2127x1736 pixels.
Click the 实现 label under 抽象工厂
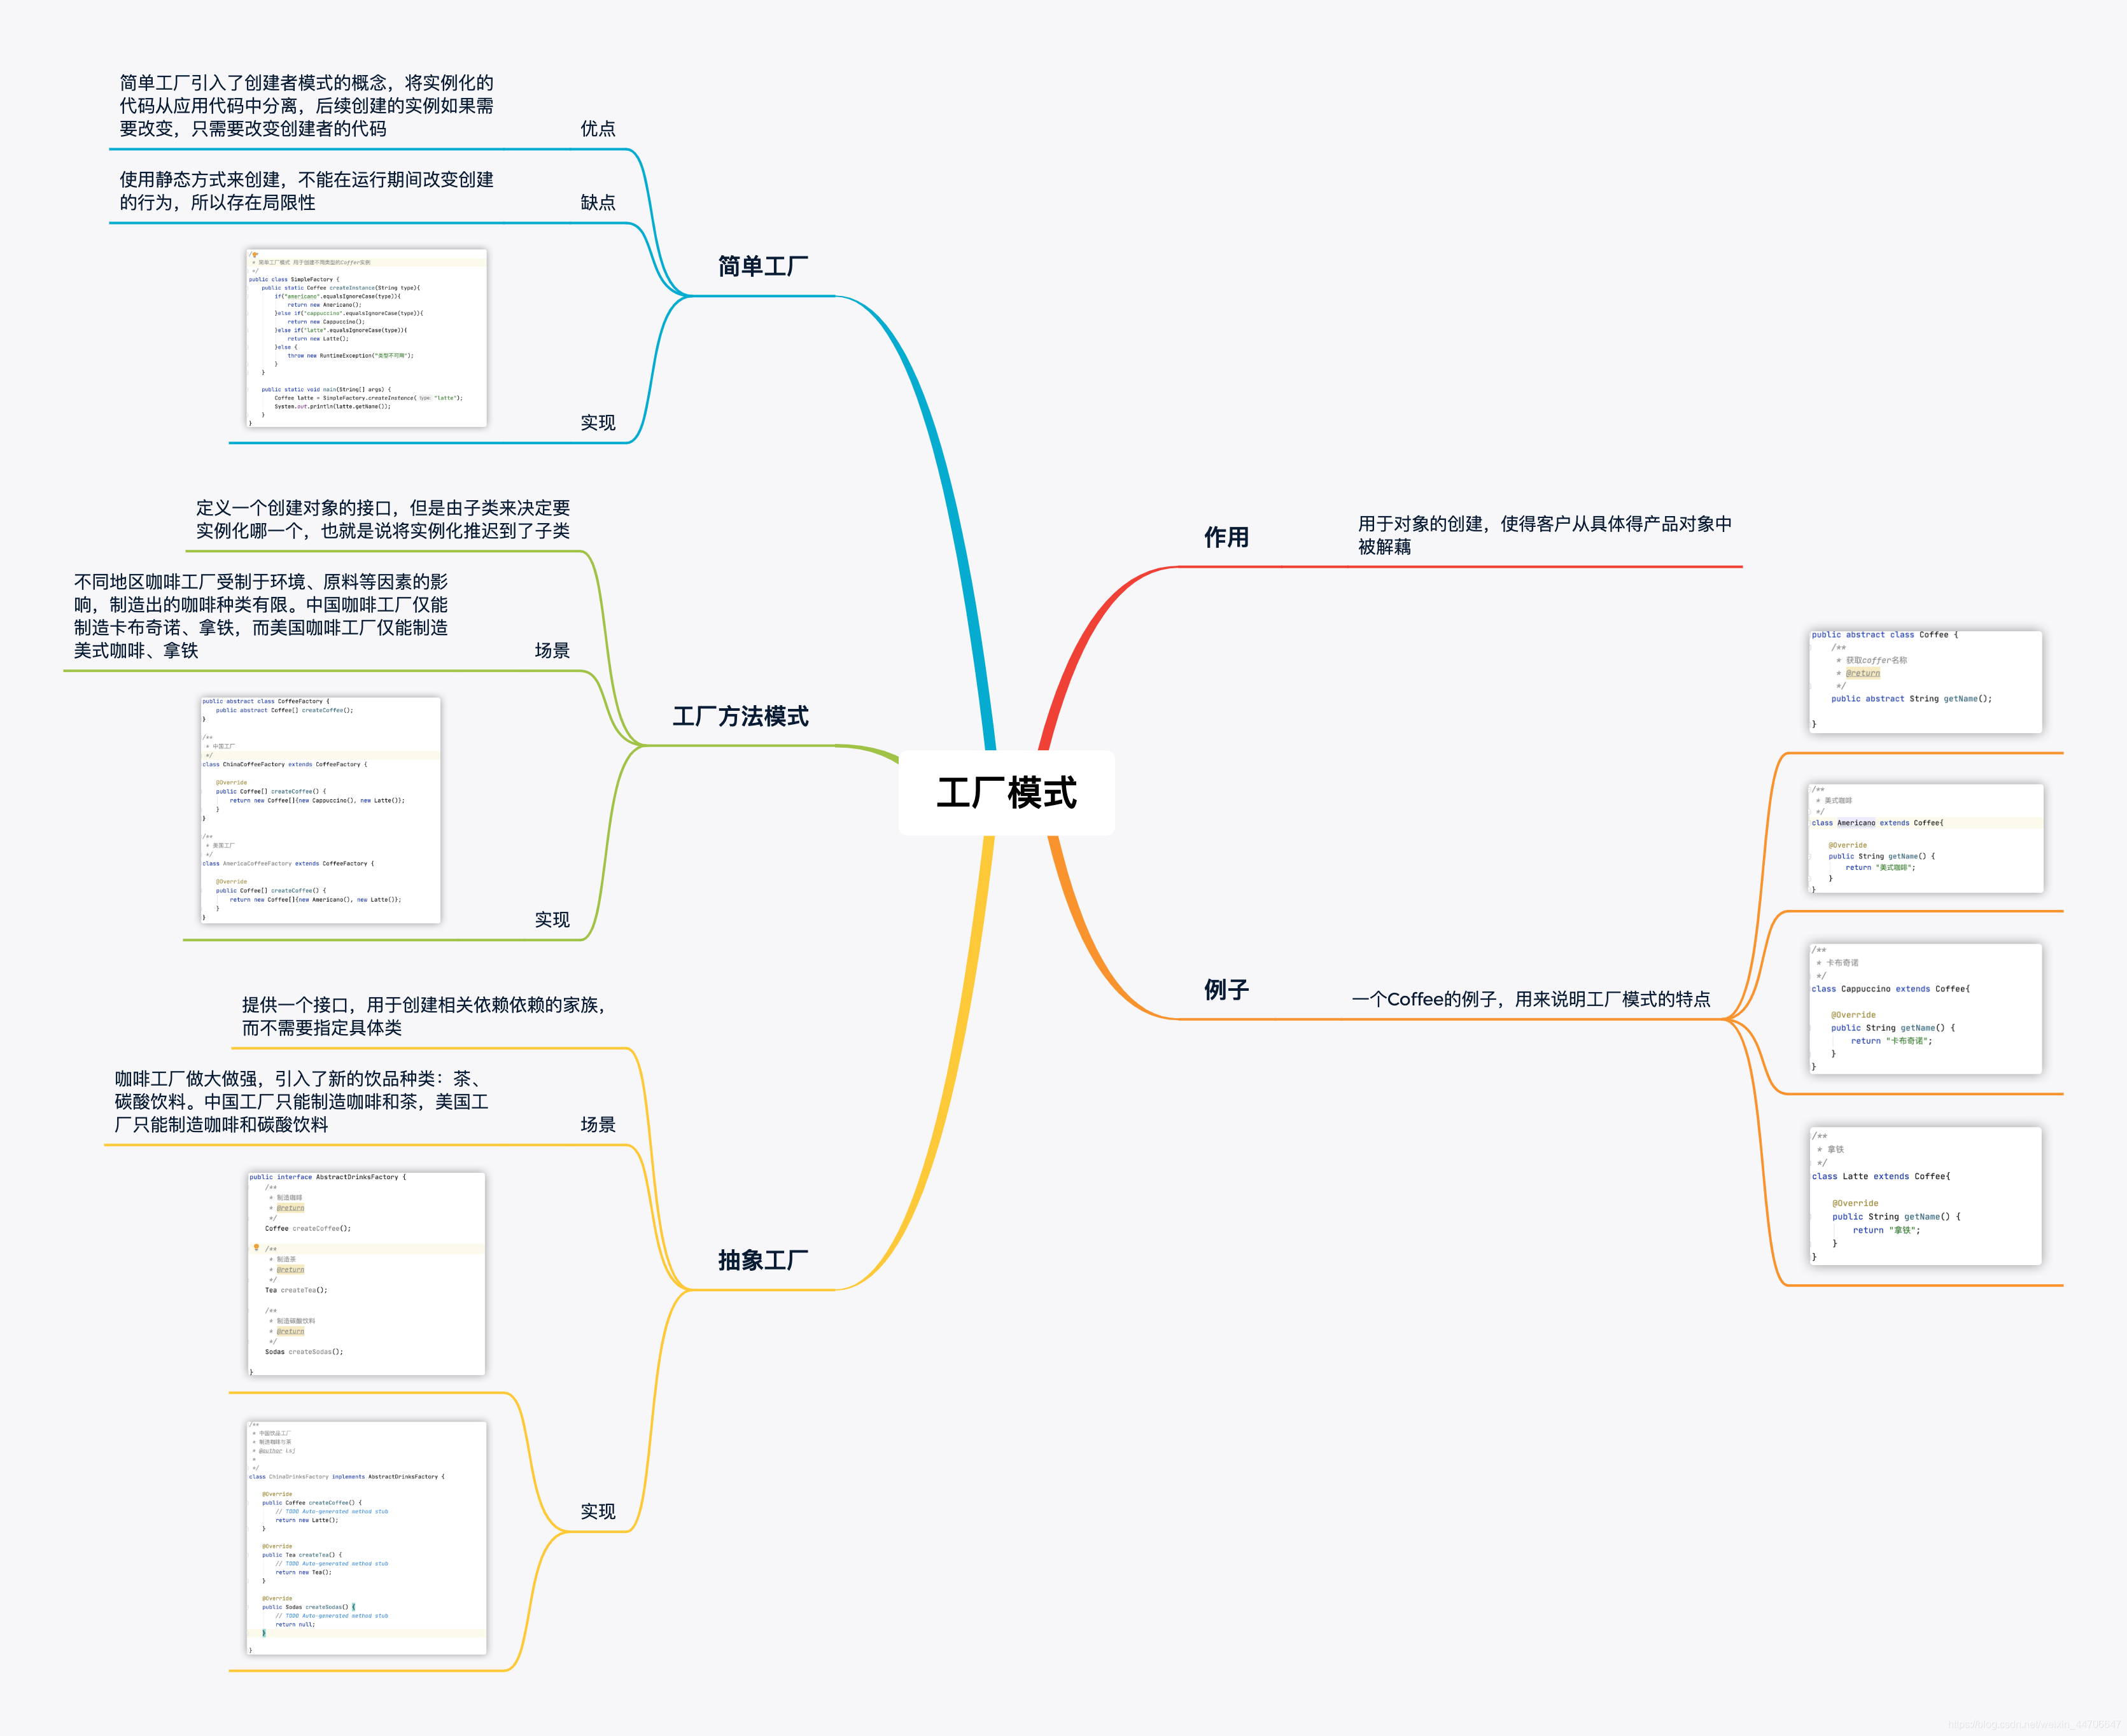(x=598, y=1512)
